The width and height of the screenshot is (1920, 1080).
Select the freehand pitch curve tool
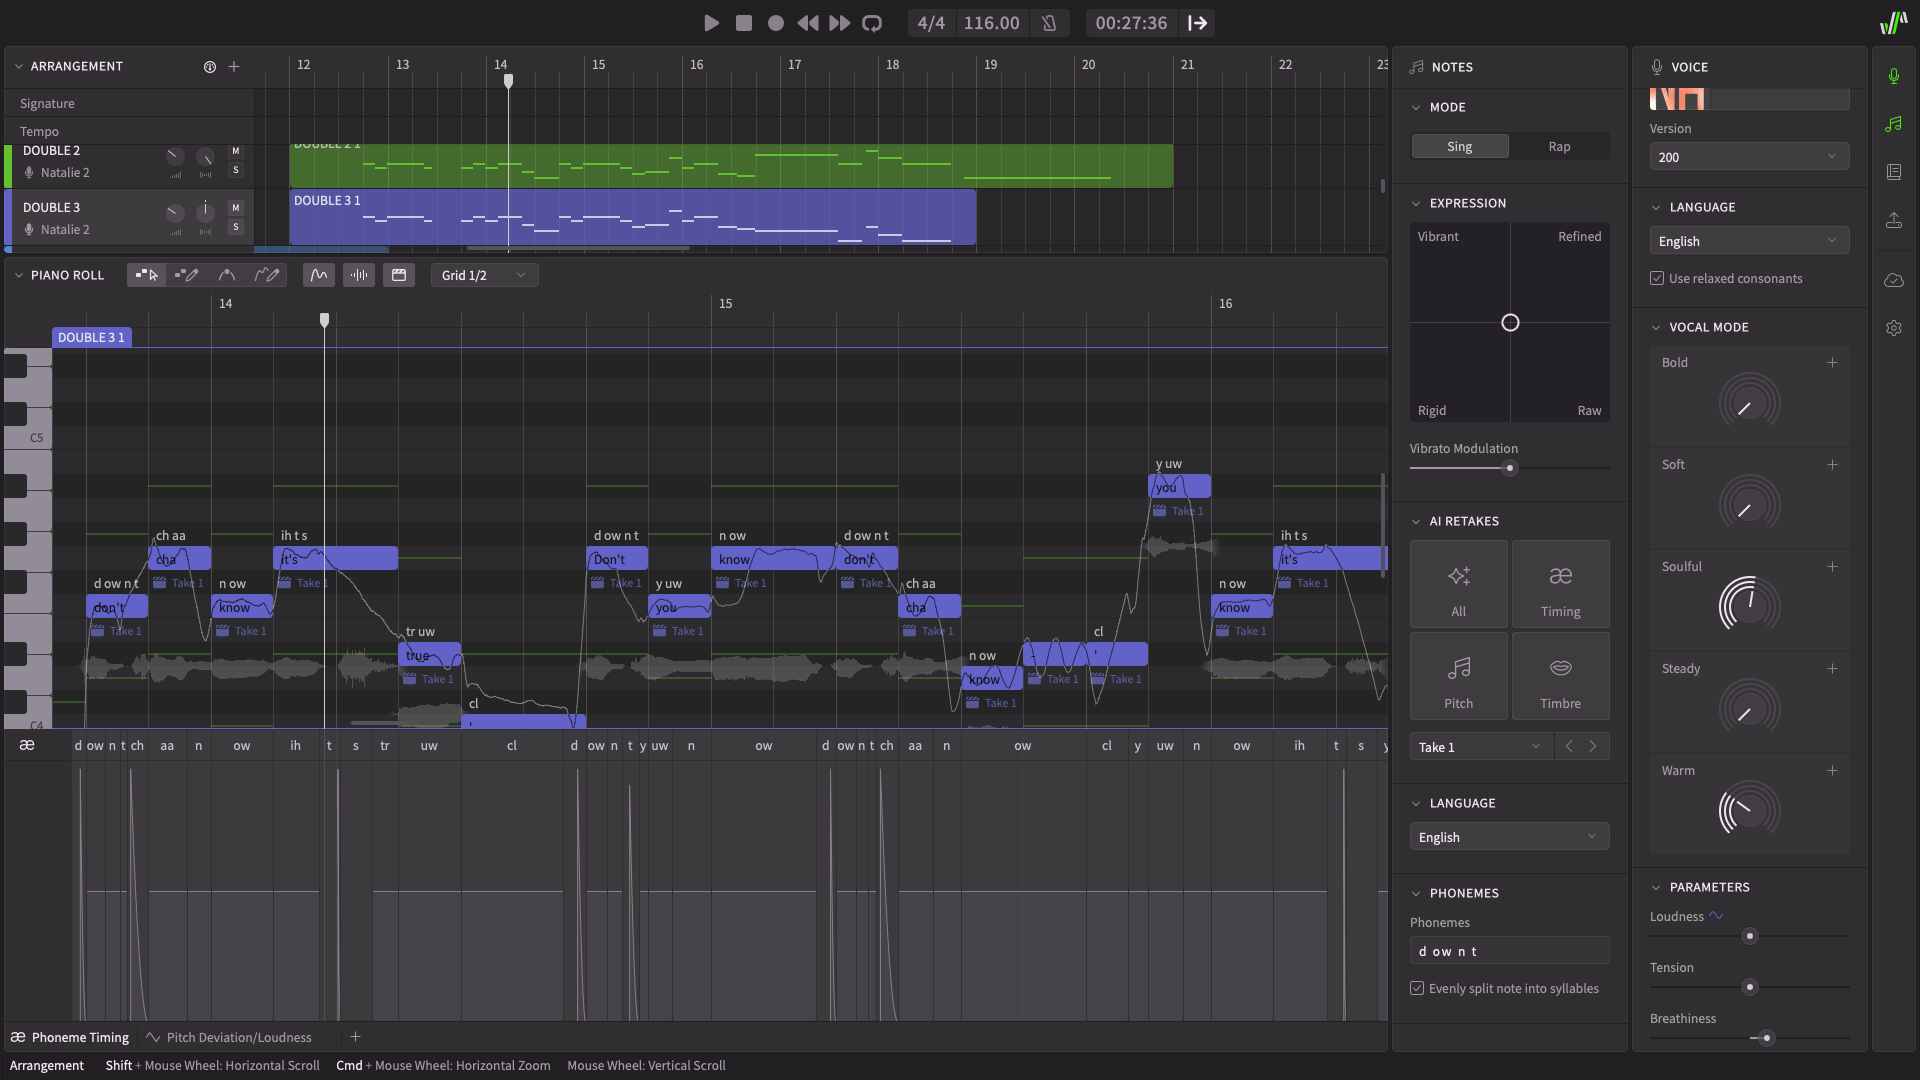pos(268,275)
